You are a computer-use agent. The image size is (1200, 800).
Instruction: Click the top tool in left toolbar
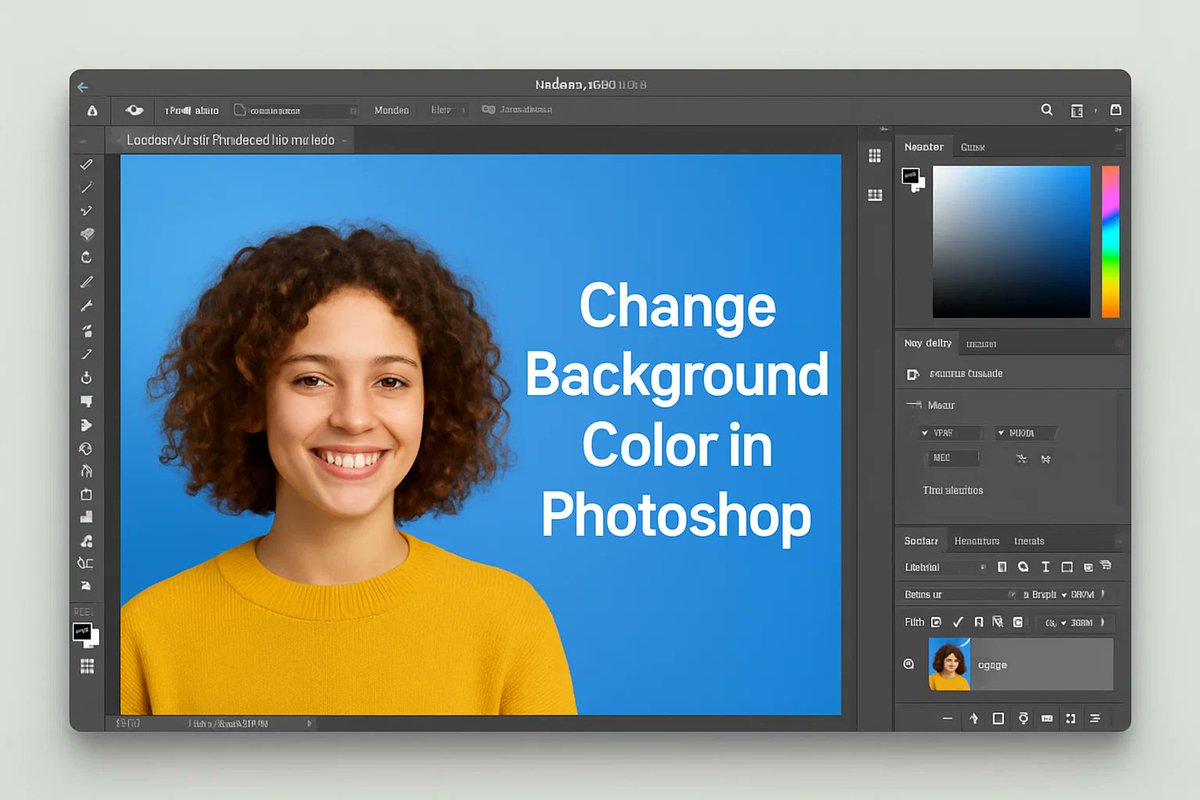pos(87,164)
